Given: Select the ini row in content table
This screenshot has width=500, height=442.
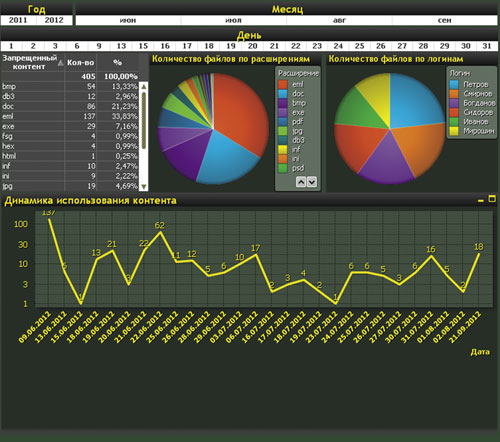Looking at the screenshot, I should pyautogui.click(x=70, y=176).
